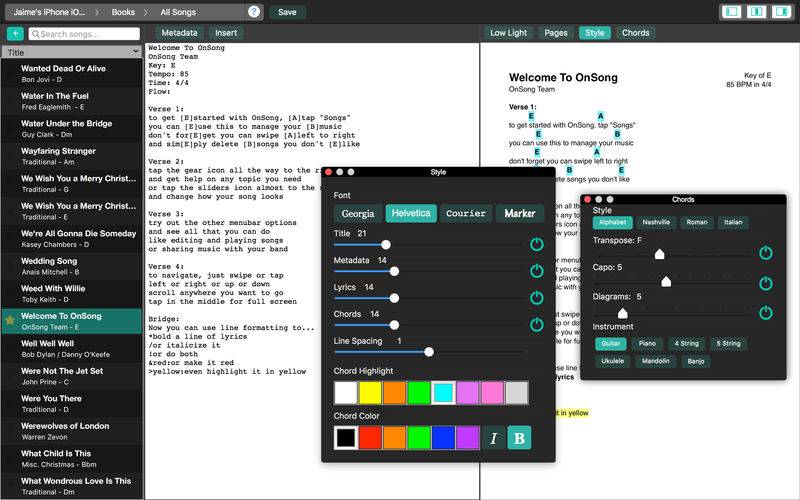The image size is (800, 500).
Task: Select song Wanted Dead Or Alive
Action: coord(72,73)
